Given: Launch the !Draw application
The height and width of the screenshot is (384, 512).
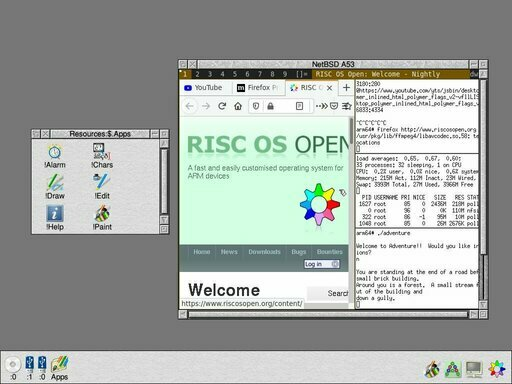Looking at the screenshot, I should 55,187.
